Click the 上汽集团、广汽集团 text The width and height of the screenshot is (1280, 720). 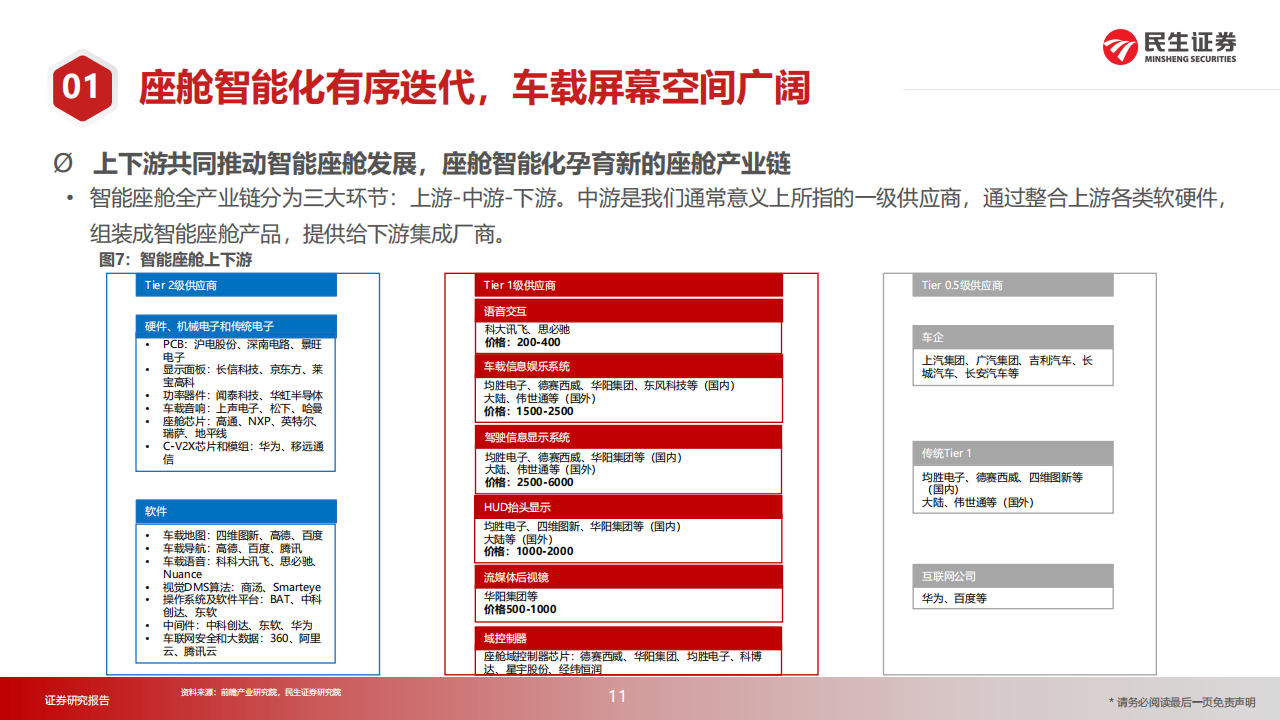point(1007,366)
